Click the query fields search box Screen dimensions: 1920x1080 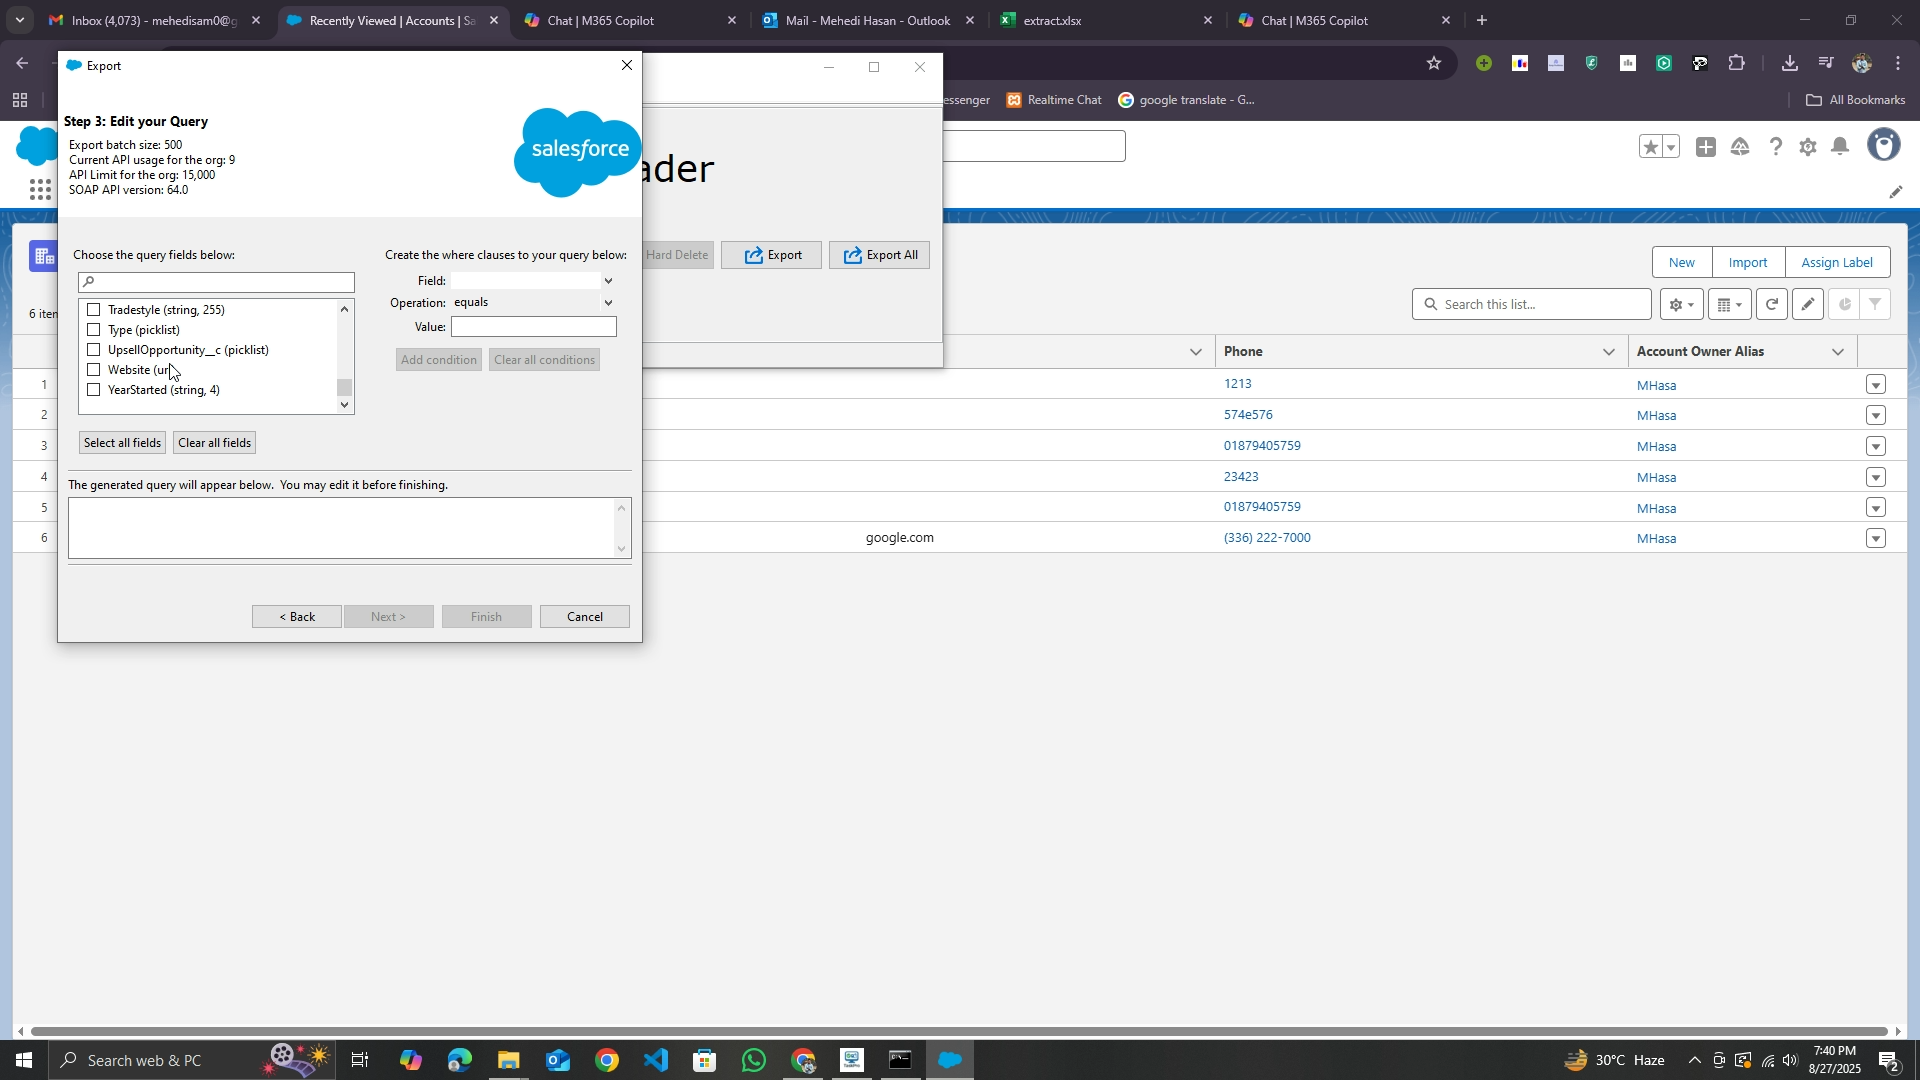218,283
